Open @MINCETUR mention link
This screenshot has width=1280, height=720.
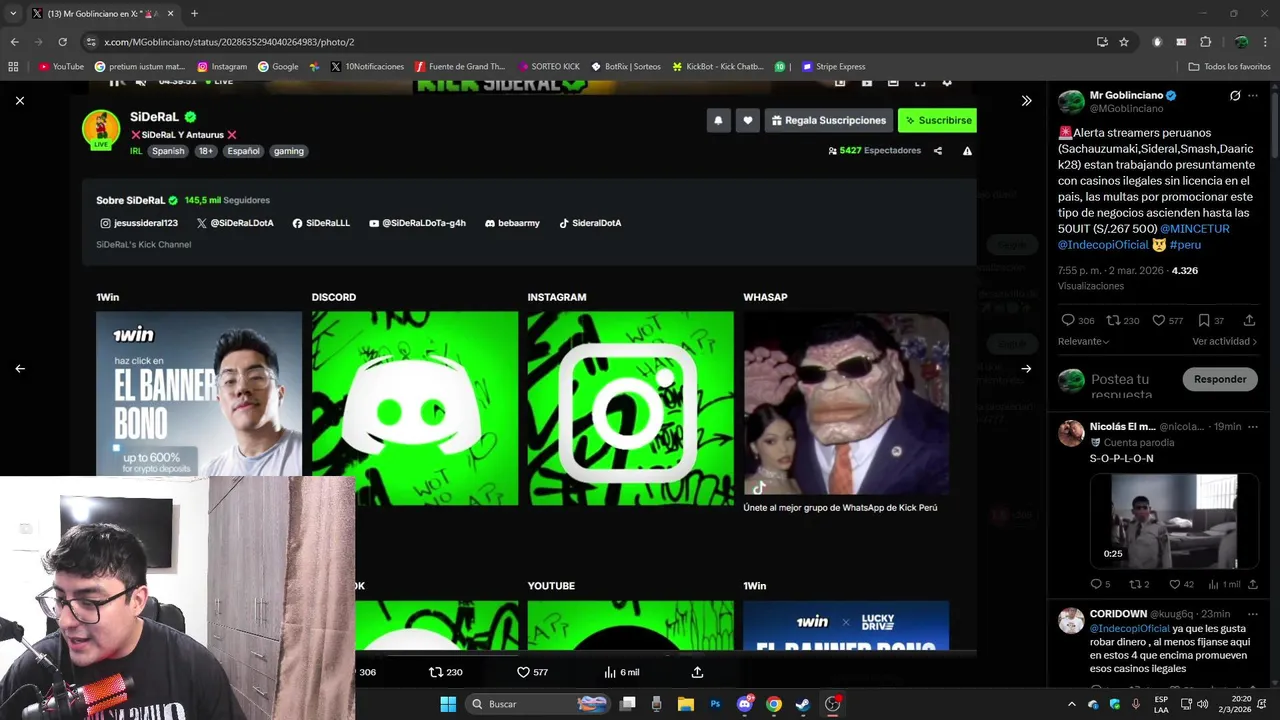click(x=1195, y=229)
